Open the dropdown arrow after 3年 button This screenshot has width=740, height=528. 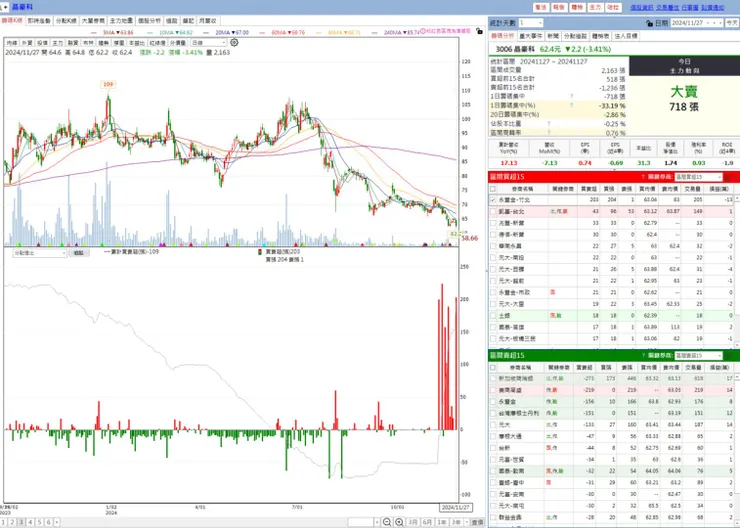point(467,522)
